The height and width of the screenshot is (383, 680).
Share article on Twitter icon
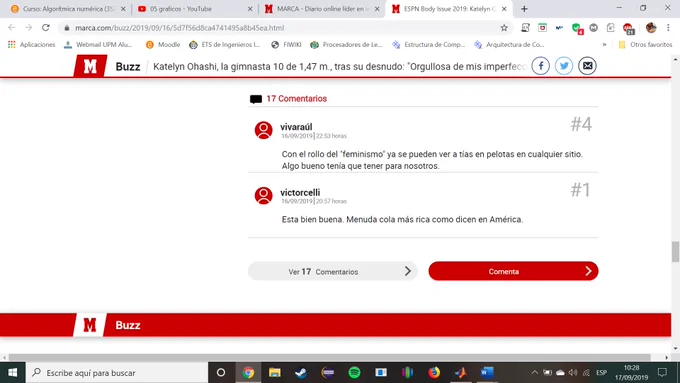pos(564,66)
